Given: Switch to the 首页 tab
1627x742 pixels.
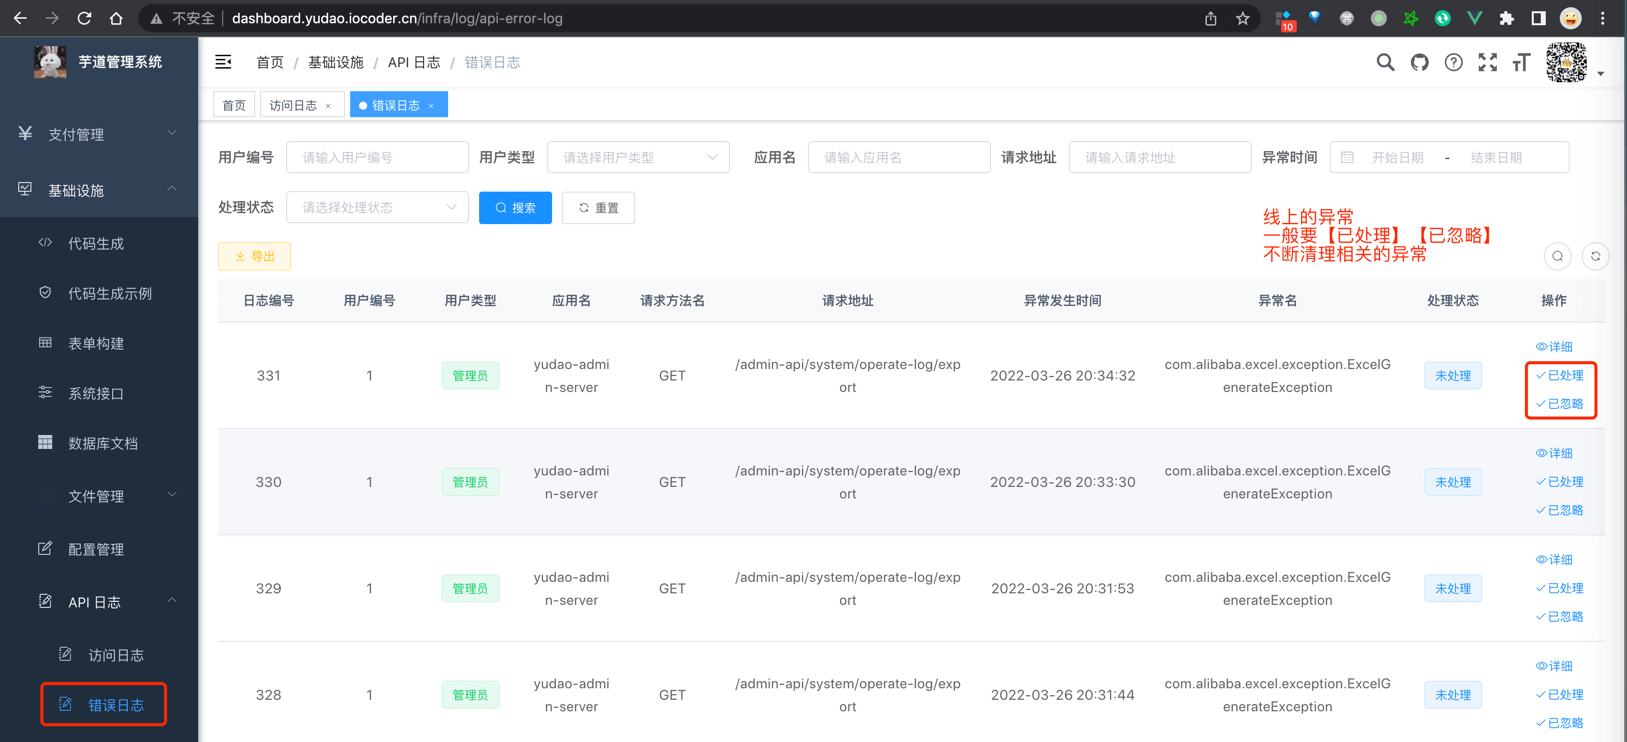Looking at the screenshot, I should point(234,105).
